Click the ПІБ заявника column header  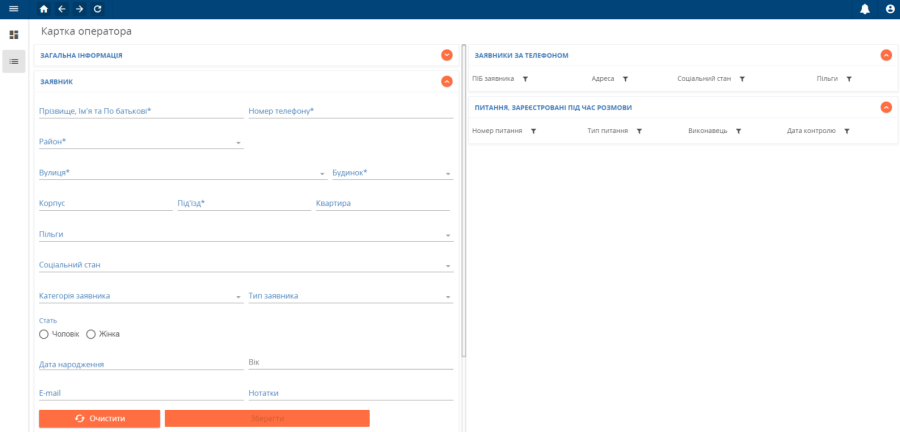coord(493,79)
